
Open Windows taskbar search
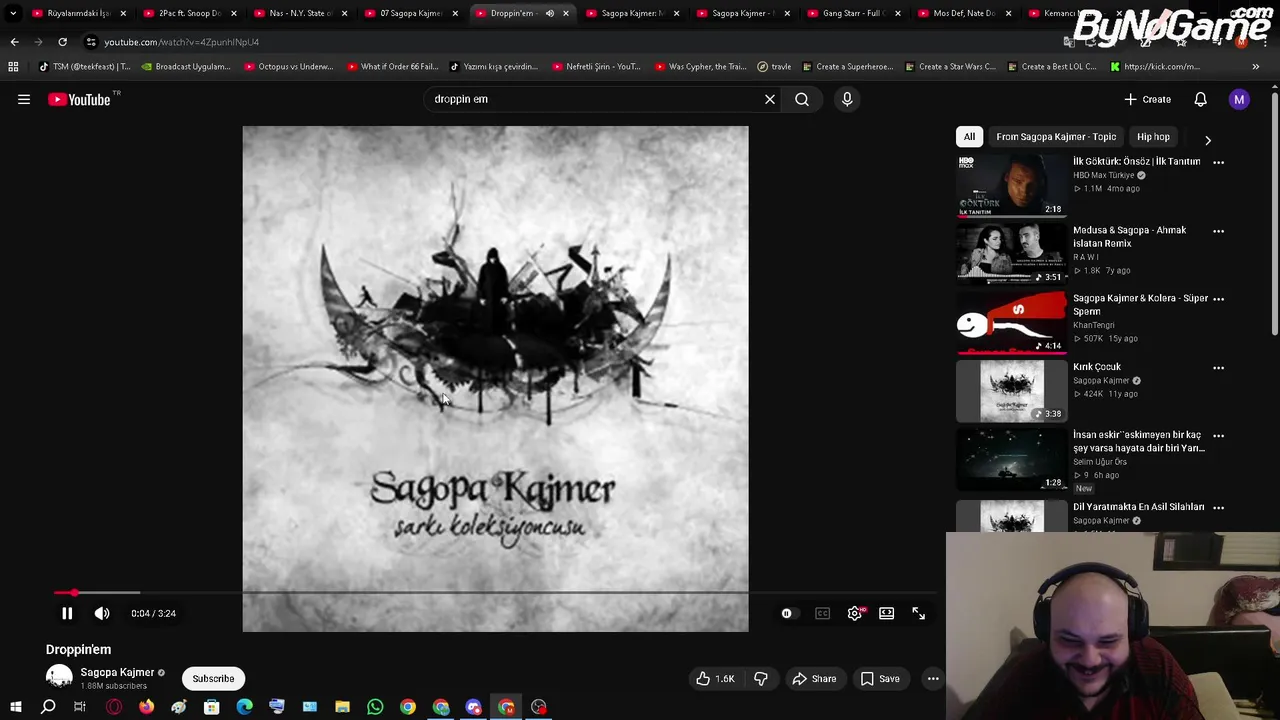pos(48,707)
